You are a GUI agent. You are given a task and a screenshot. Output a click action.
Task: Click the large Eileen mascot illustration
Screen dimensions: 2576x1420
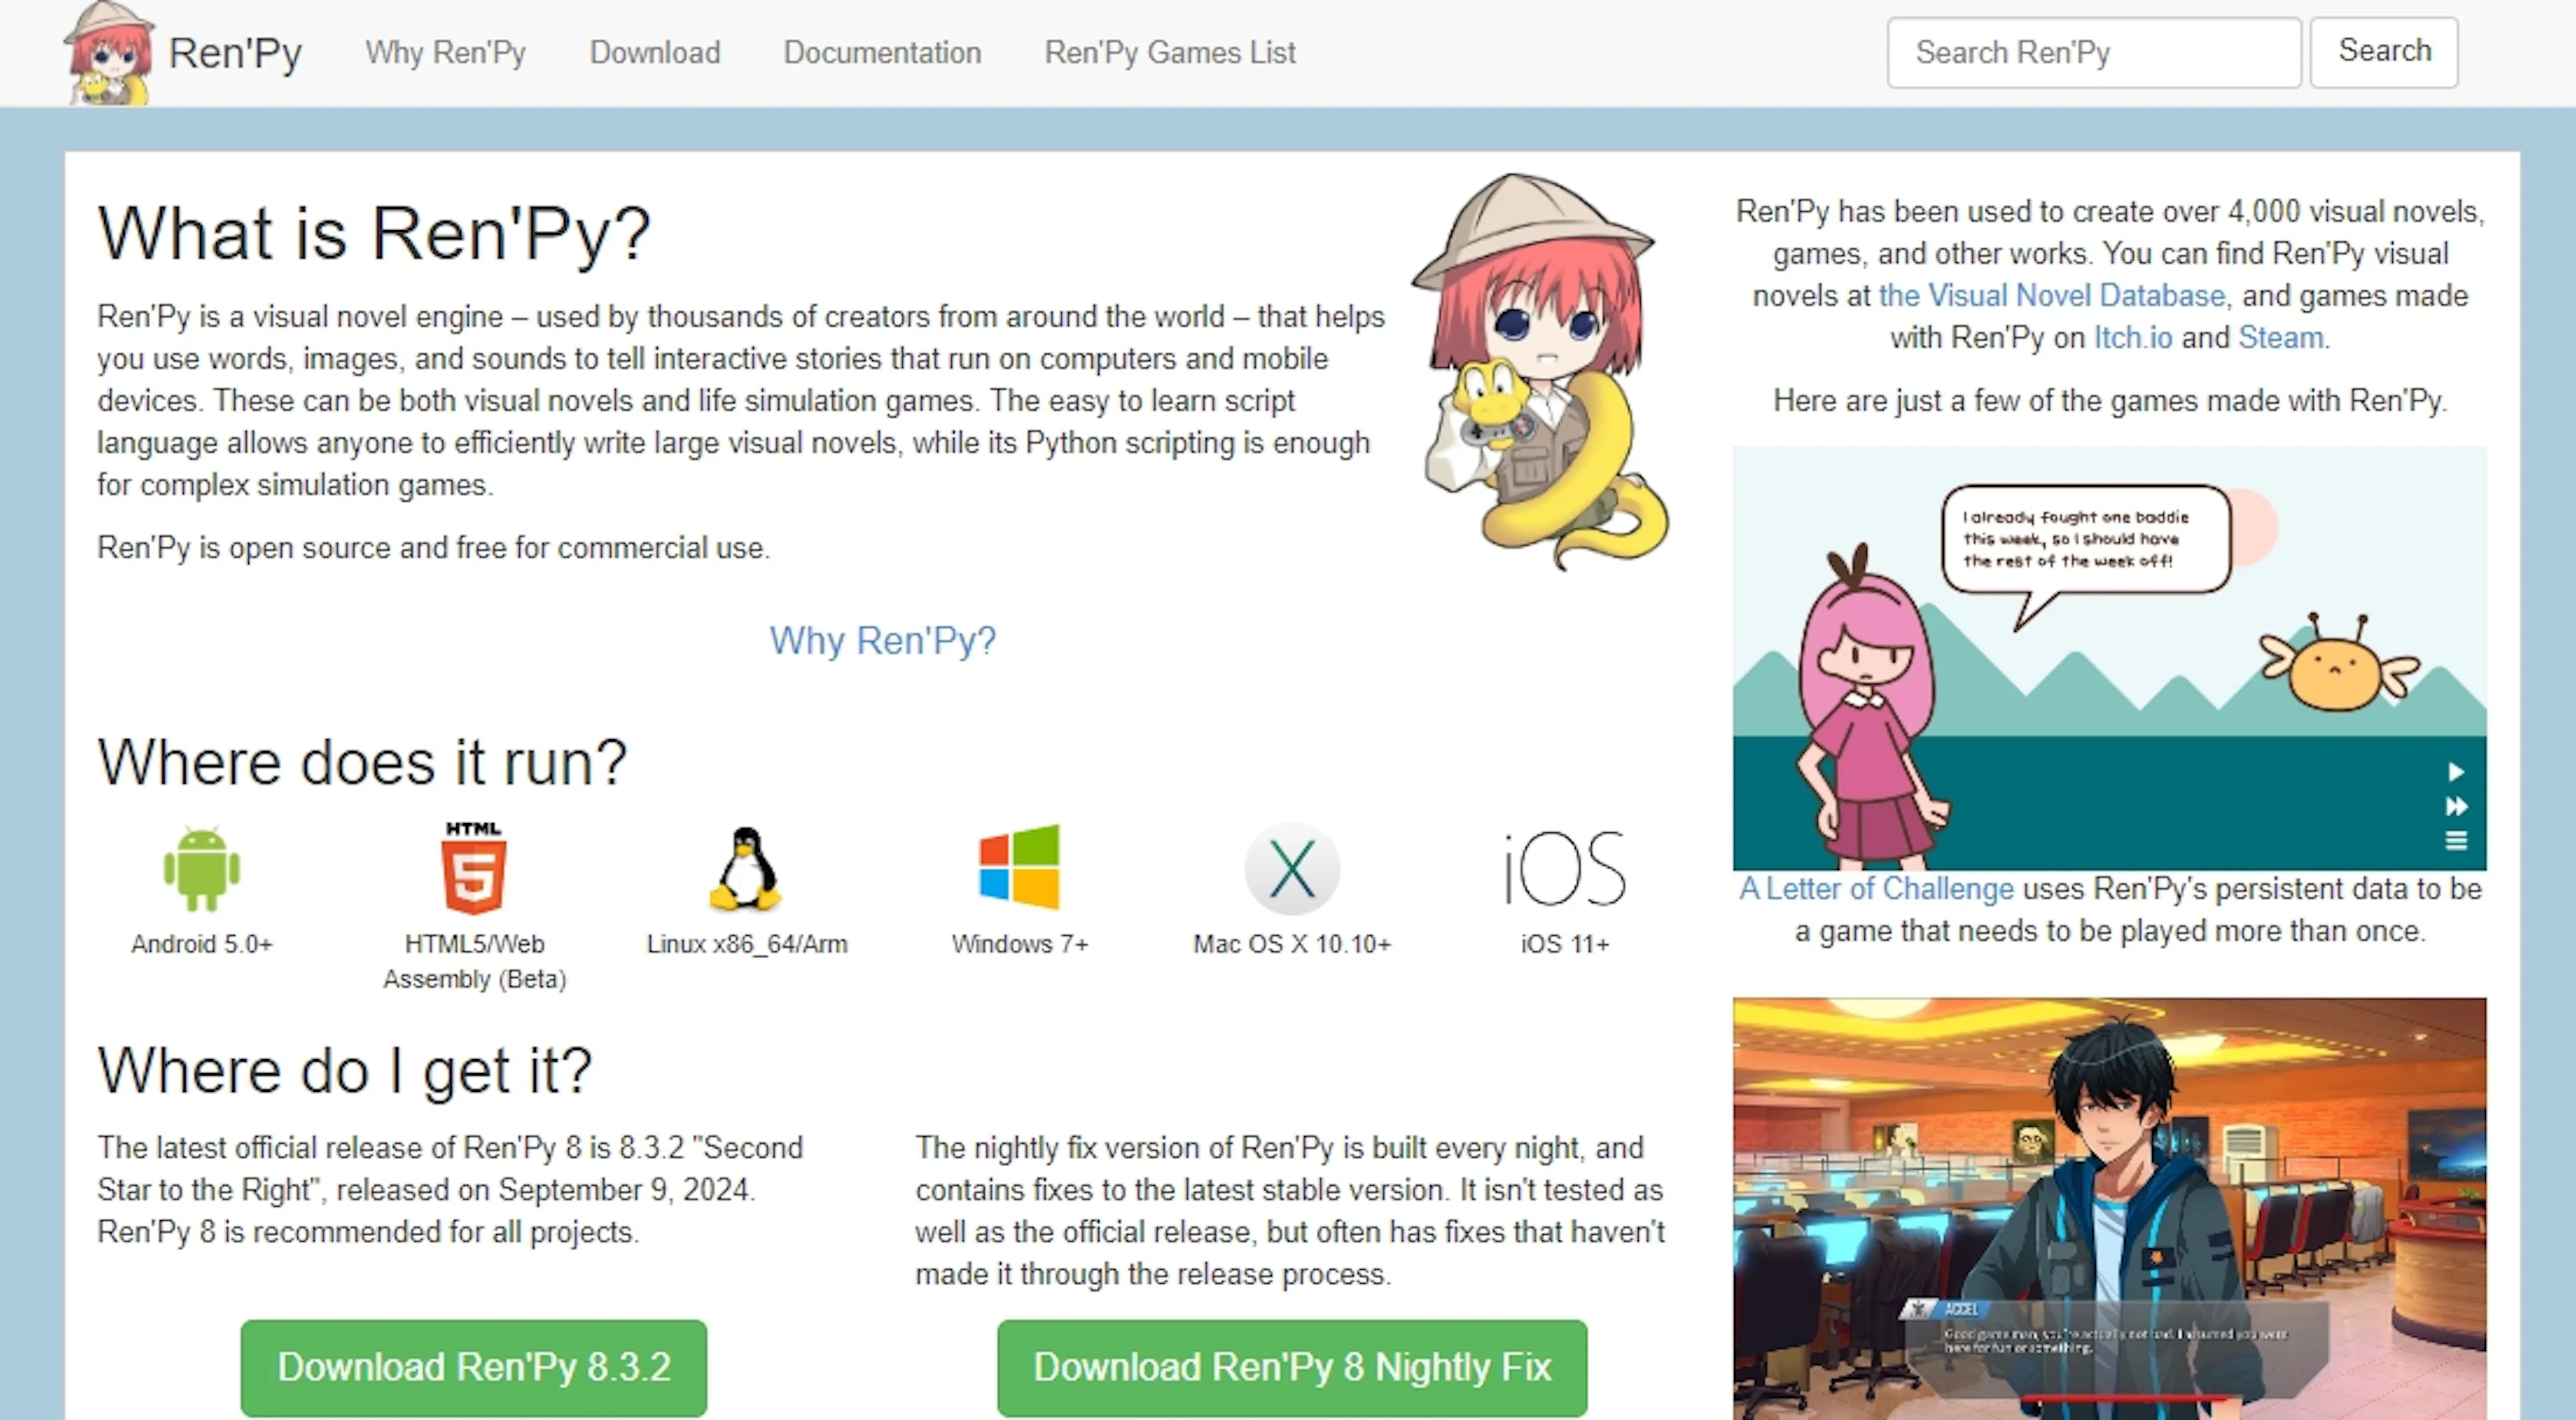(x=1540, y=372)
